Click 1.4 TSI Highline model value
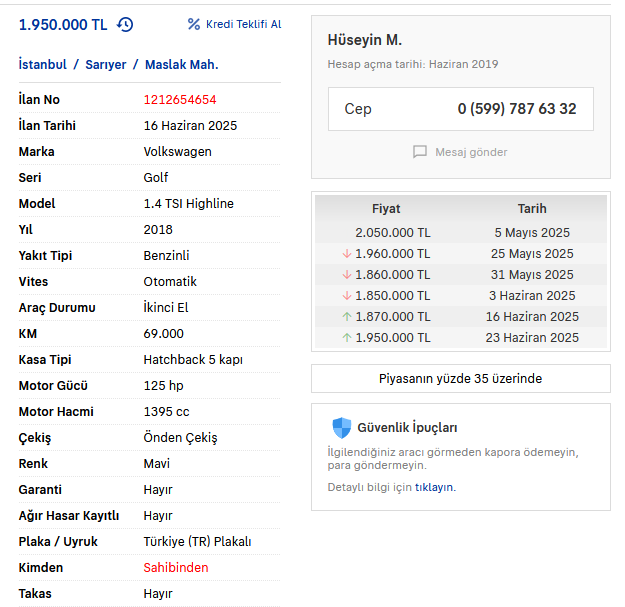625x607 pixels. tap(189, 204)
